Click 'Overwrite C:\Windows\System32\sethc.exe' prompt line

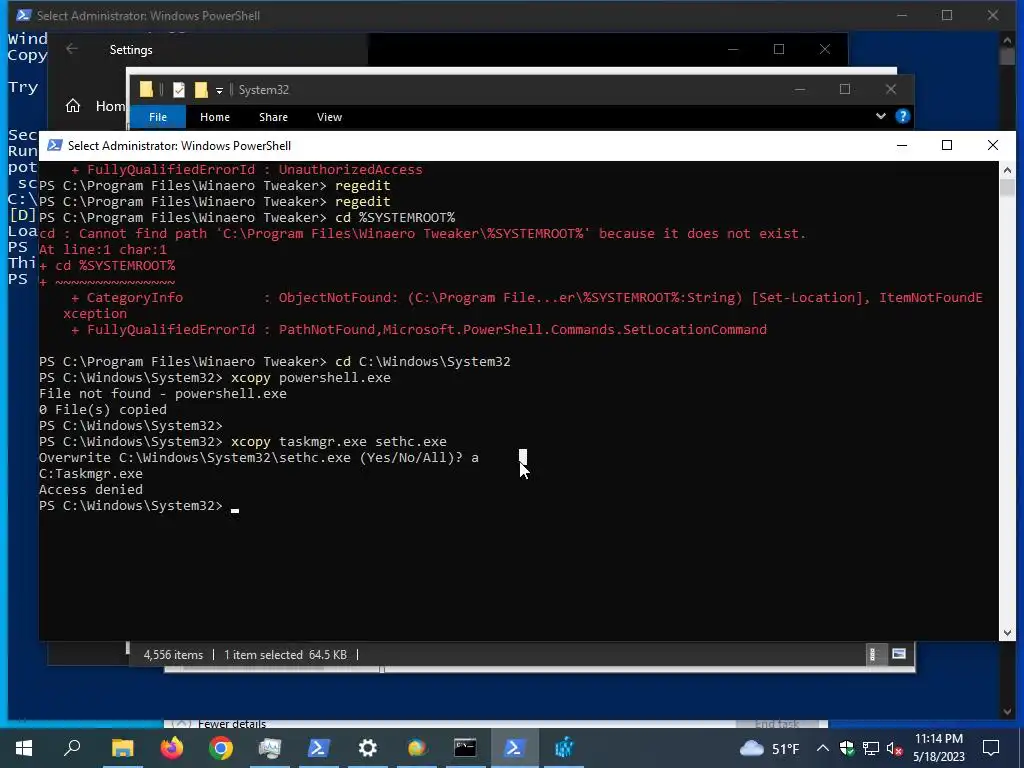point(259,457)
